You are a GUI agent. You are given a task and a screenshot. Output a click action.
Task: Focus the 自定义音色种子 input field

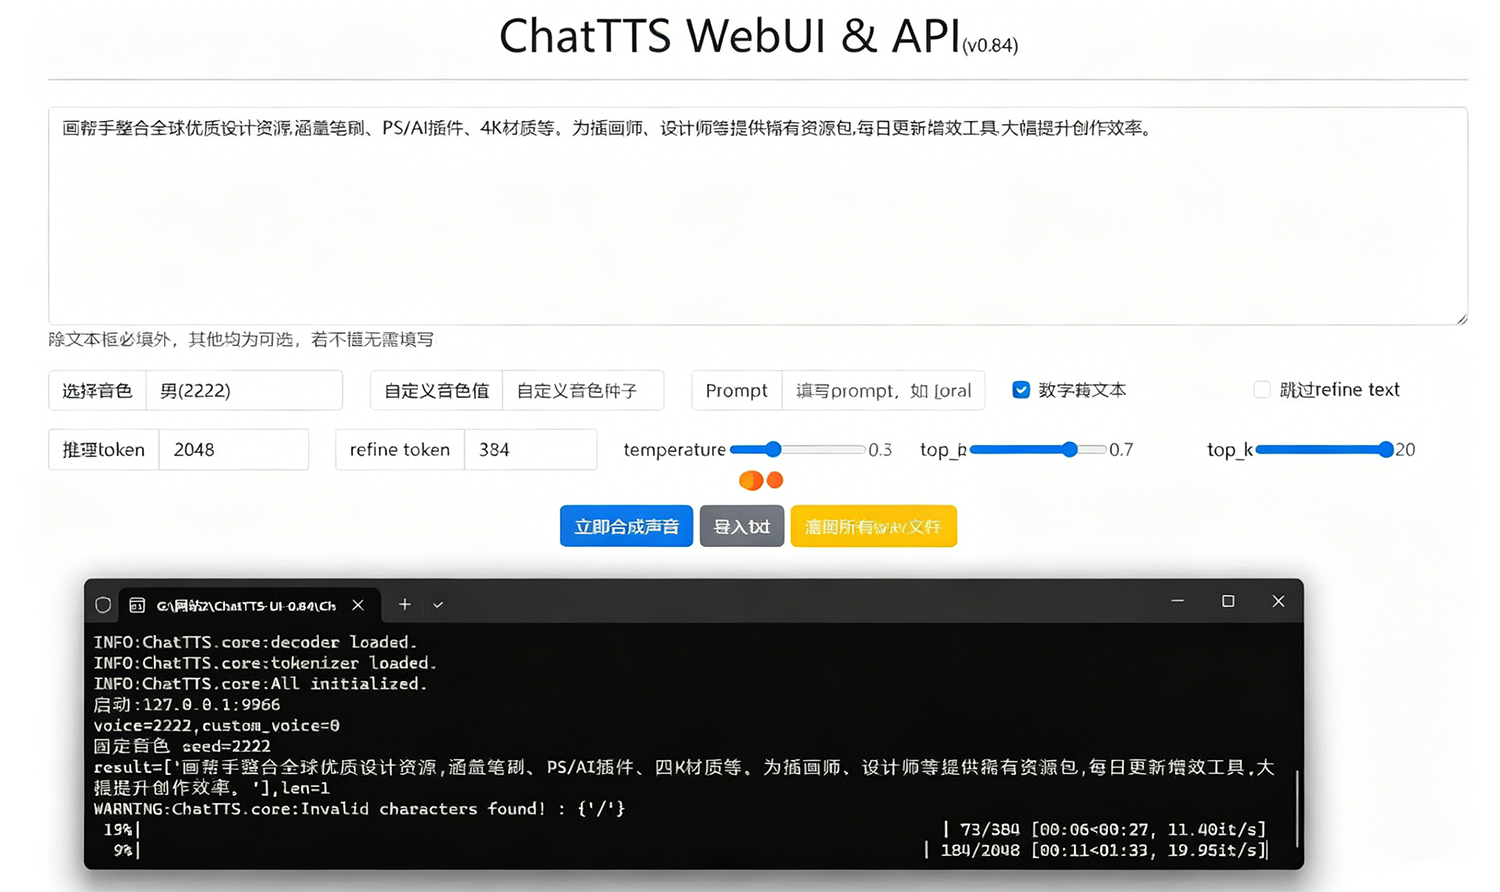(x=583, y=390)
